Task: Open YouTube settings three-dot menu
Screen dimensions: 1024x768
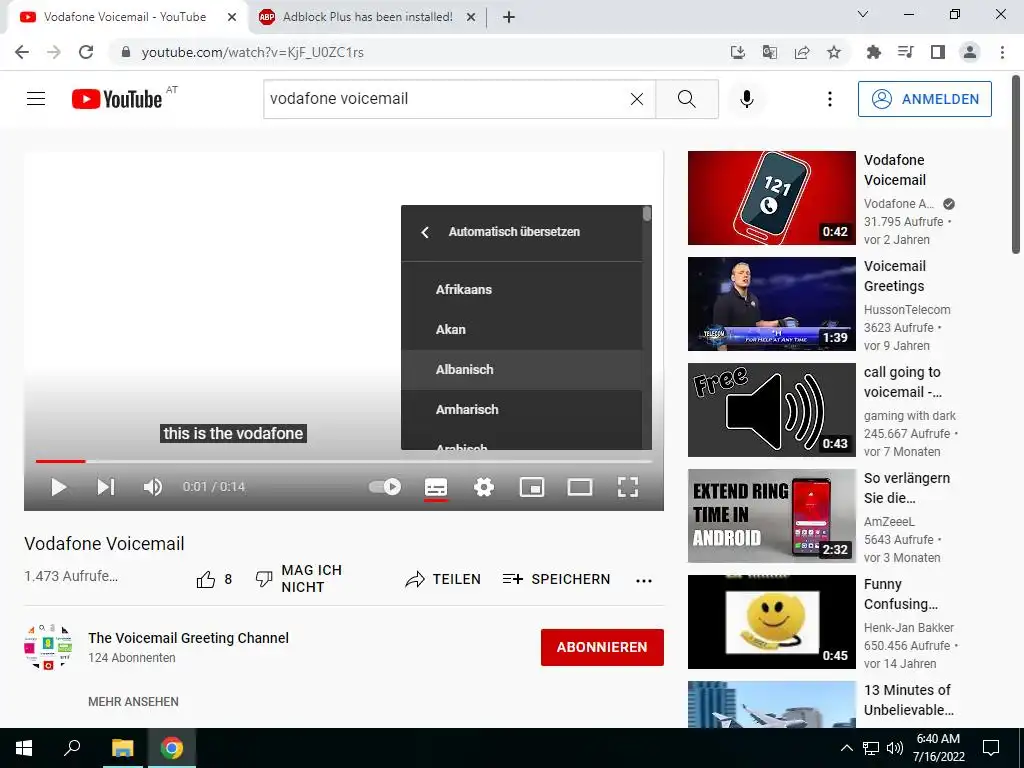Action: [x=829, y=99]
